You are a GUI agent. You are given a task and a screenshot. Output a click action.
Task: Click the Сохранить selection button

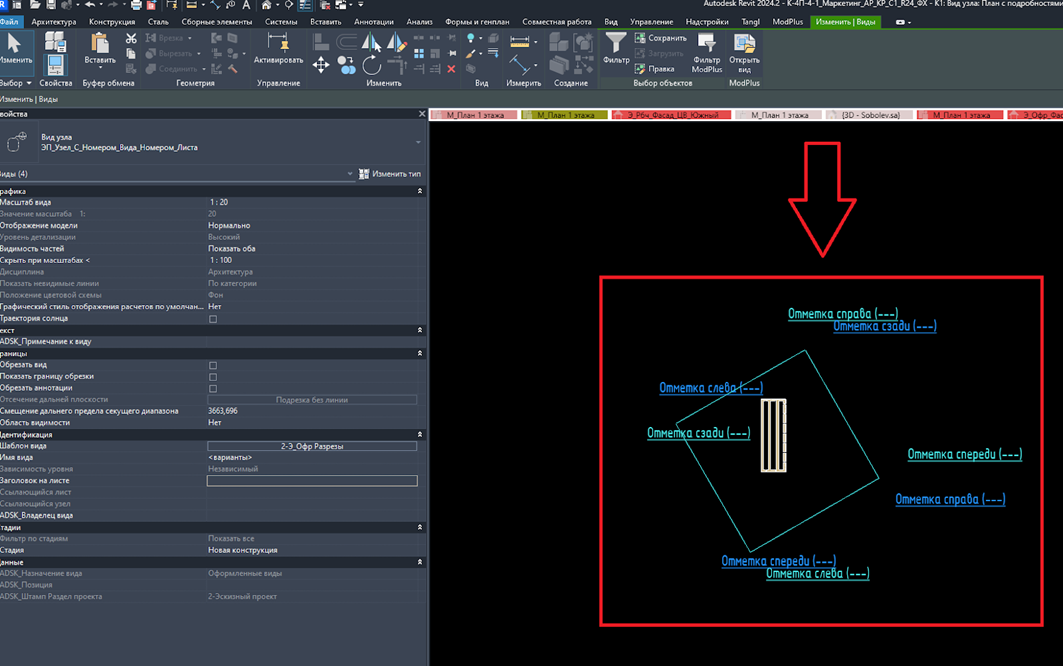point(660,38)
